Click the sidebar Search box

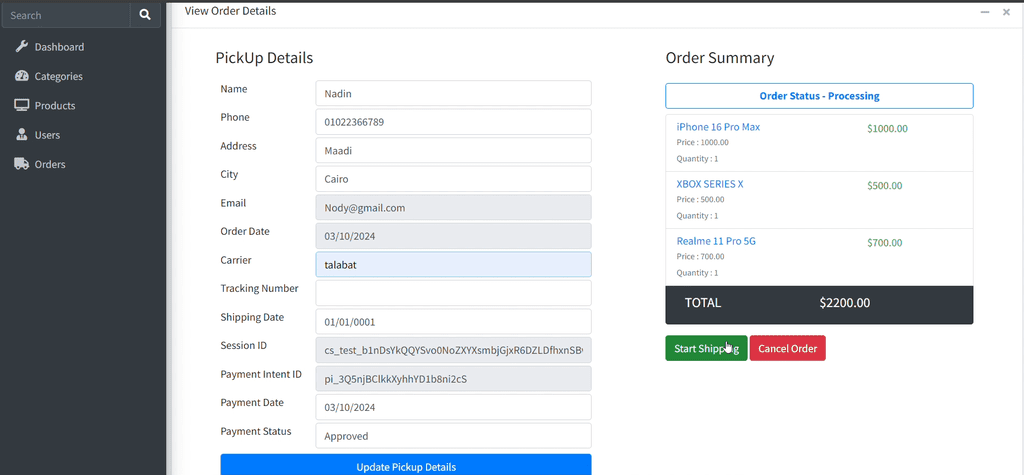click(x=66, y=15)
